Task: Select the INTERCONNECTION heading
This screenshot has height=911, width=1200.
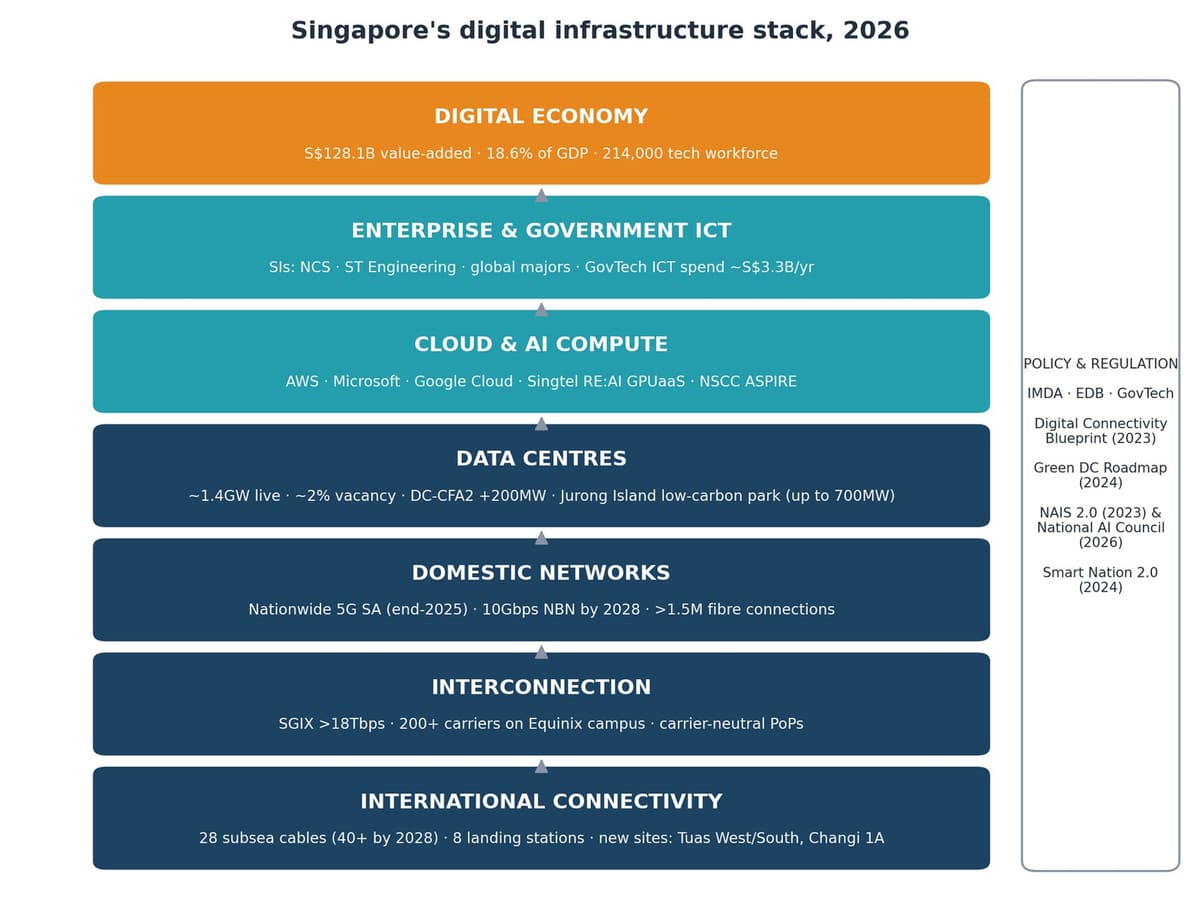Action: point(541,687)
